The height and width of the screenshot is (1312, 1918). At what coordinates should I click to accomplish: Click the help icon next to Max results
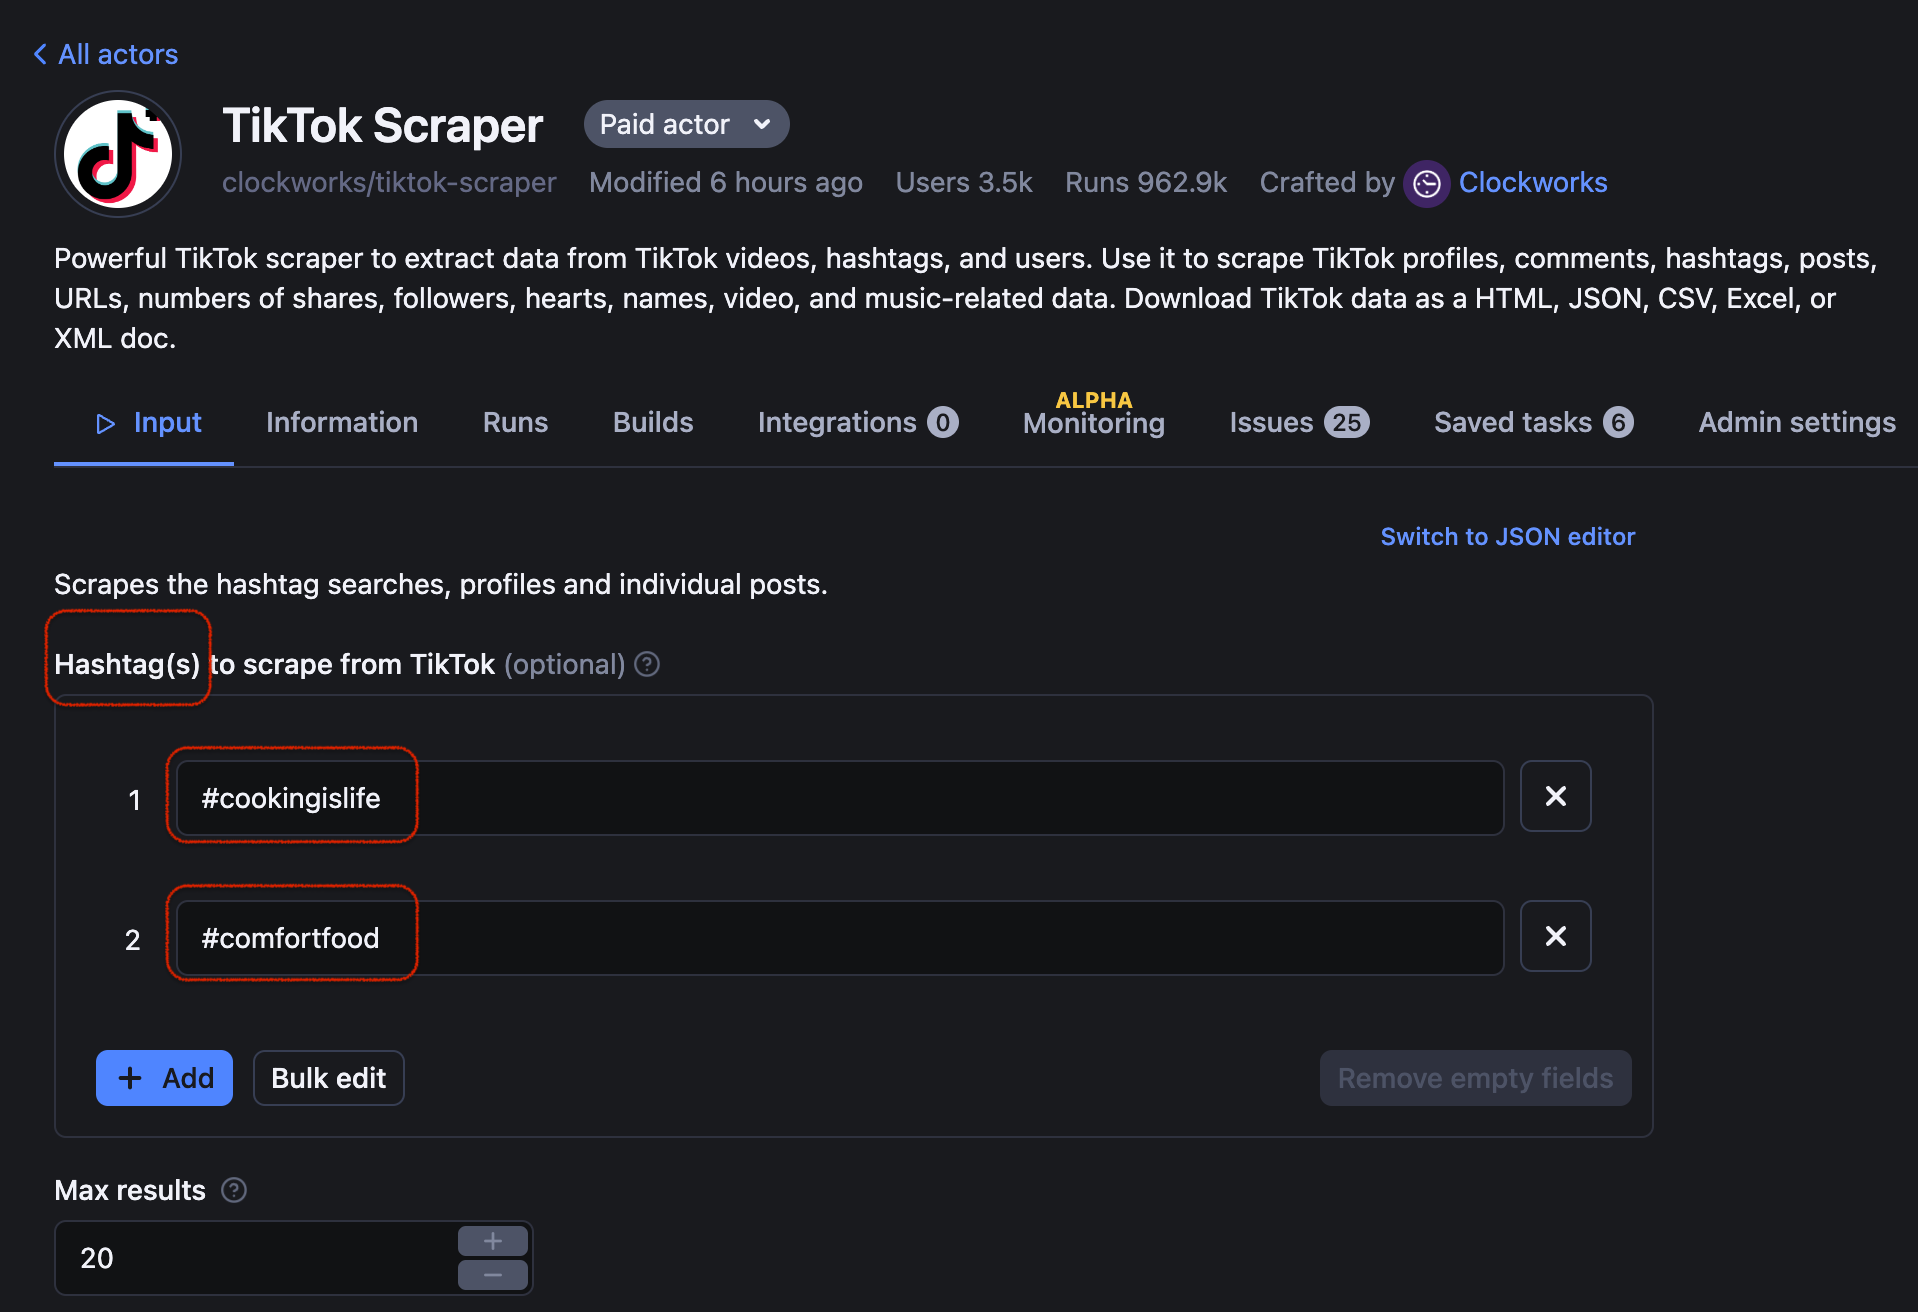(234, 1190)
